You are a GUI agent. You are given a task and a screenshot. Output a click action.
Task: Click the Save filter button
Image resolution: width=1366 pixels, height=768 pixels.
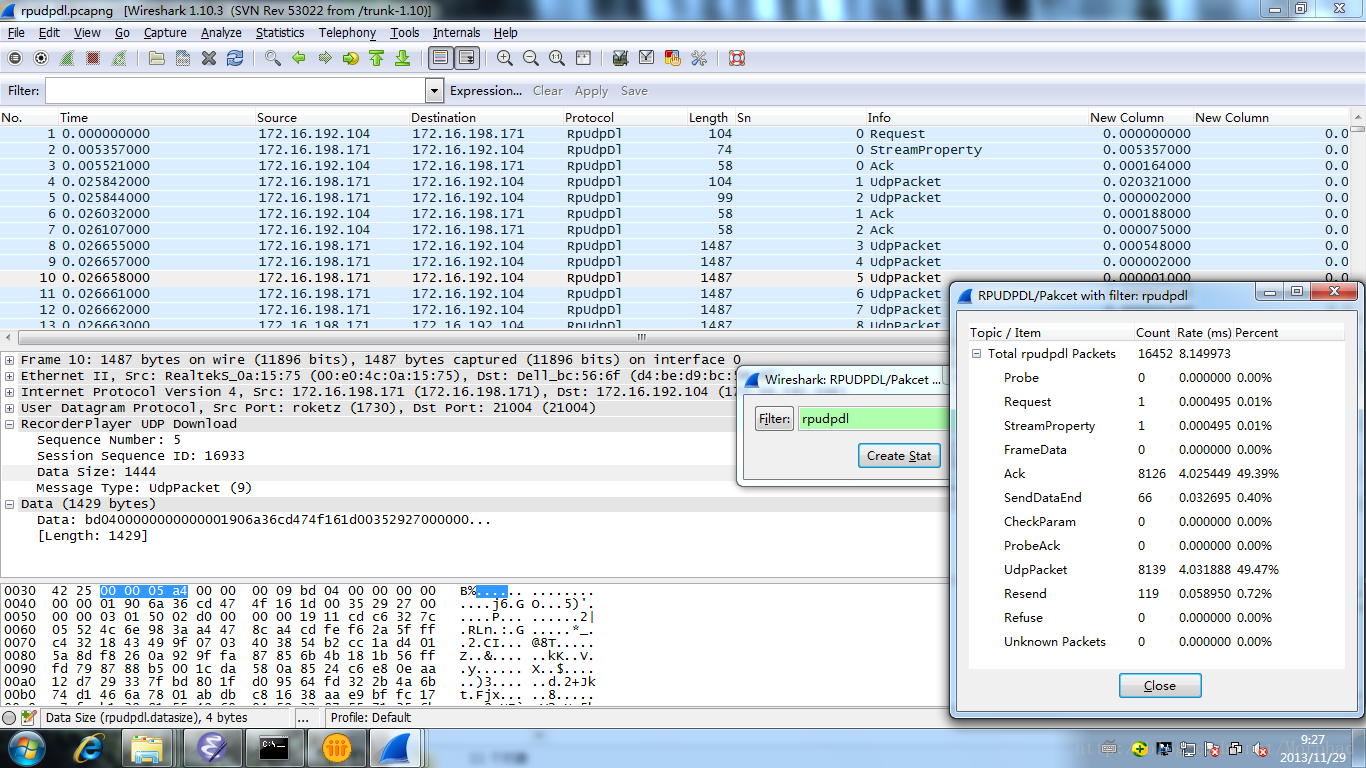pyautogui.click(x=634, y=91)
